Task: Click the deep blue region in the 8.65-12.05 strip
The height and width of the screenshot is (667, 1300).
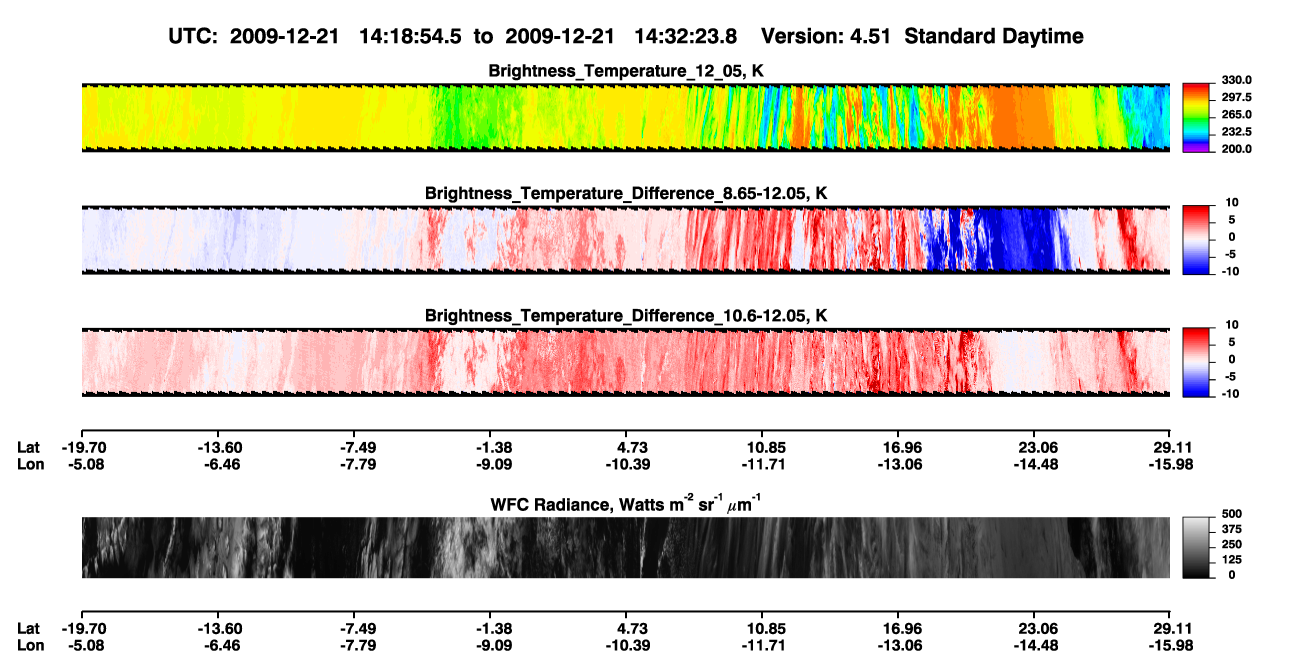Action: pos(1020,240)
